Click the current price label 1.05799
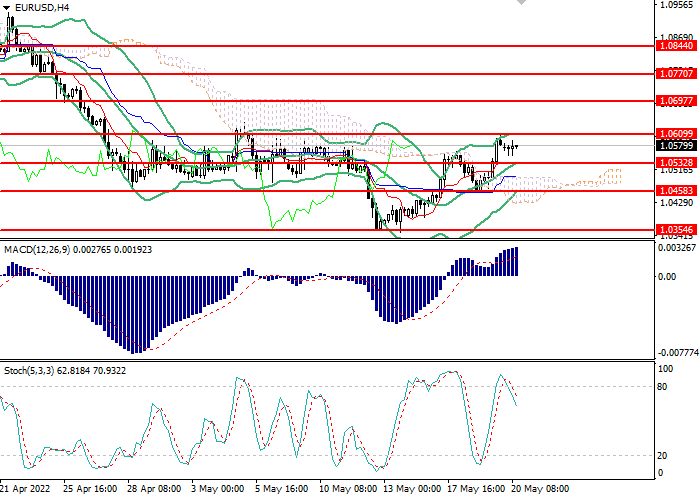Image resolution: width=700 pixels, height=500 pixels. [x=677, y=146]
